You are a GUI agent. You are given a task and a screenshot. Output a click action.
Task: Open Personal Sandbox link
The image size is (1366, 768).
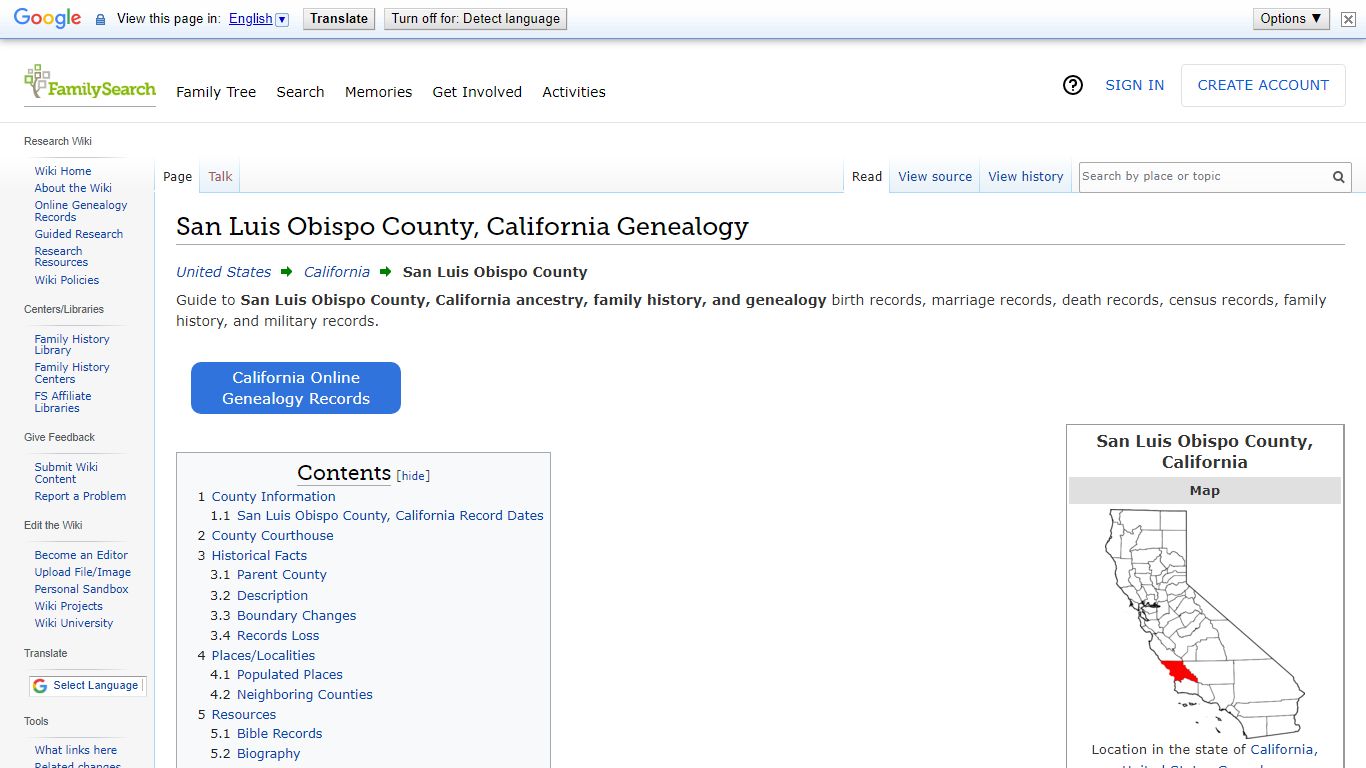click(82, 589)
